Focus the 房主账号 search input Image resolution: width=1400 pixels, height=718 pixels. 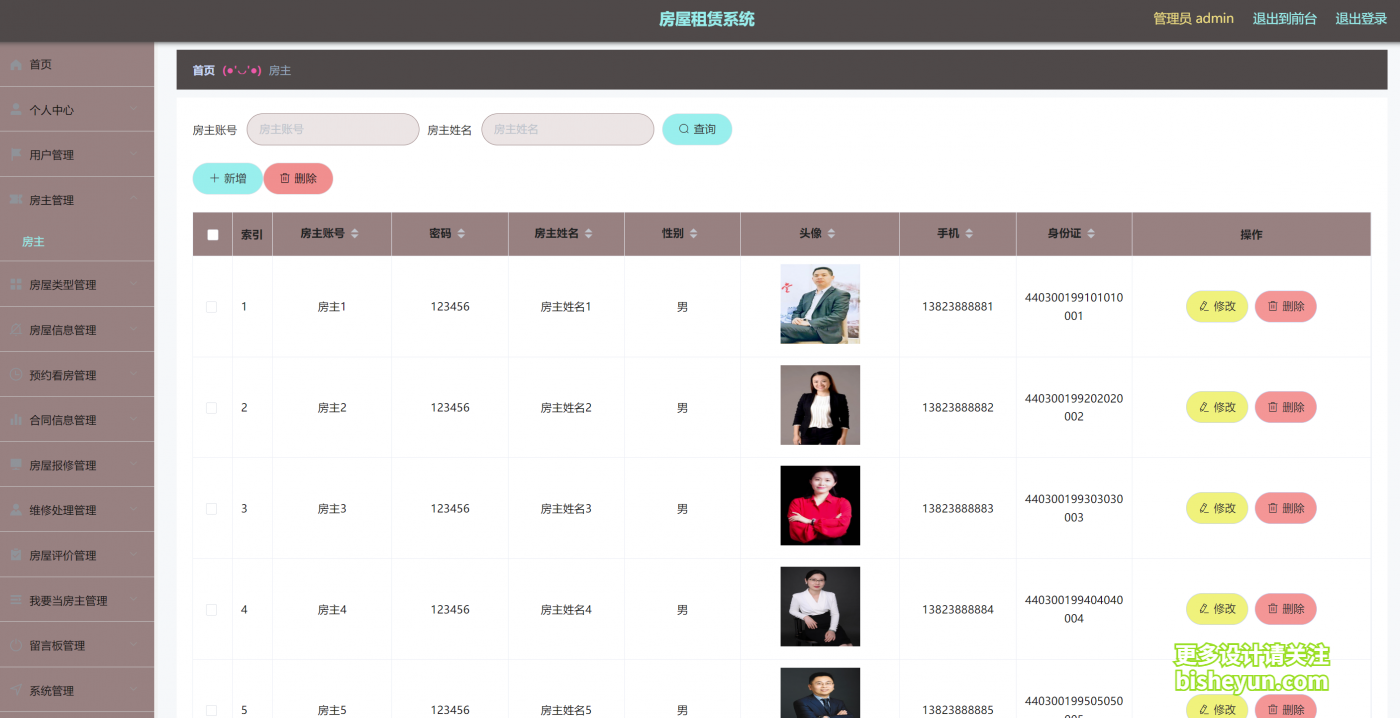(x=333, y=129)
